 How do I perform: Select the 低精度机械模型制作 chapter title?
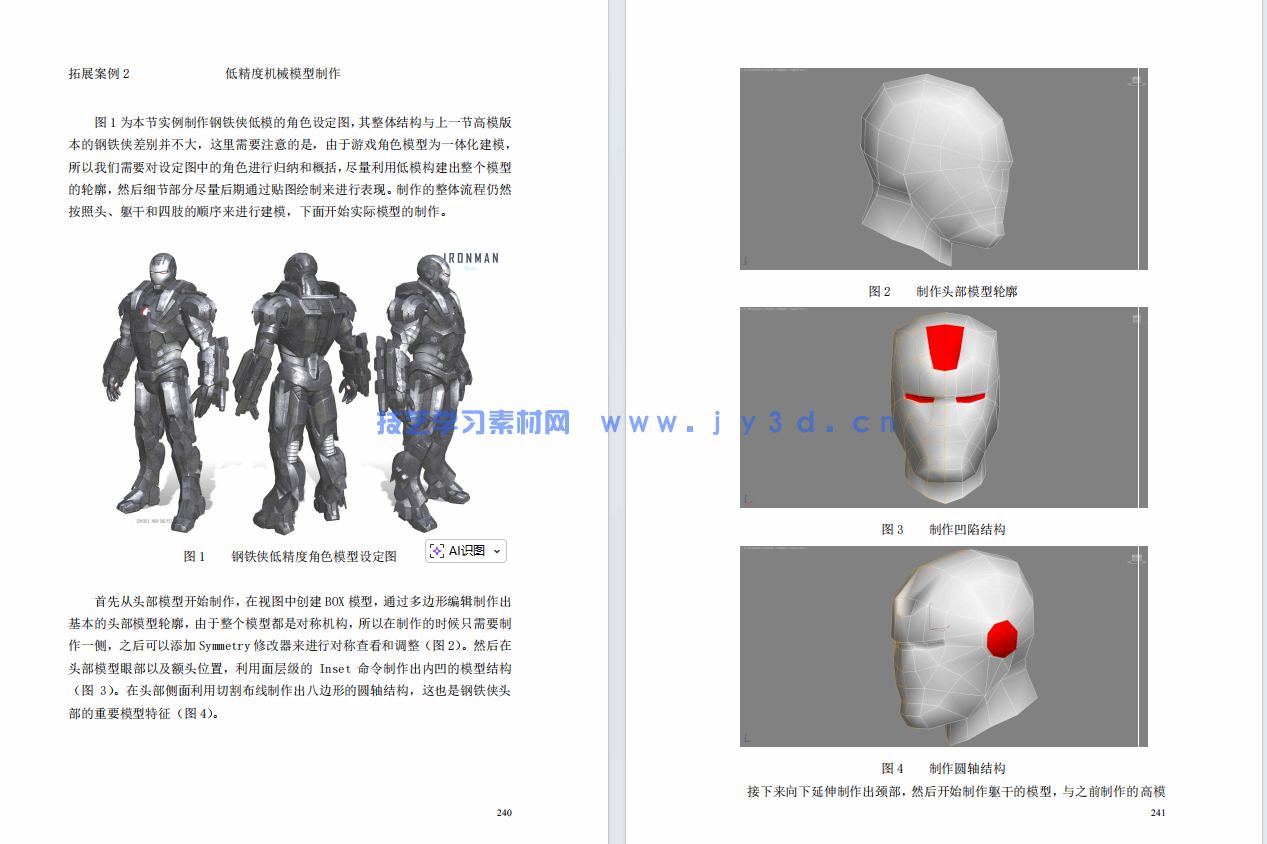283,73
